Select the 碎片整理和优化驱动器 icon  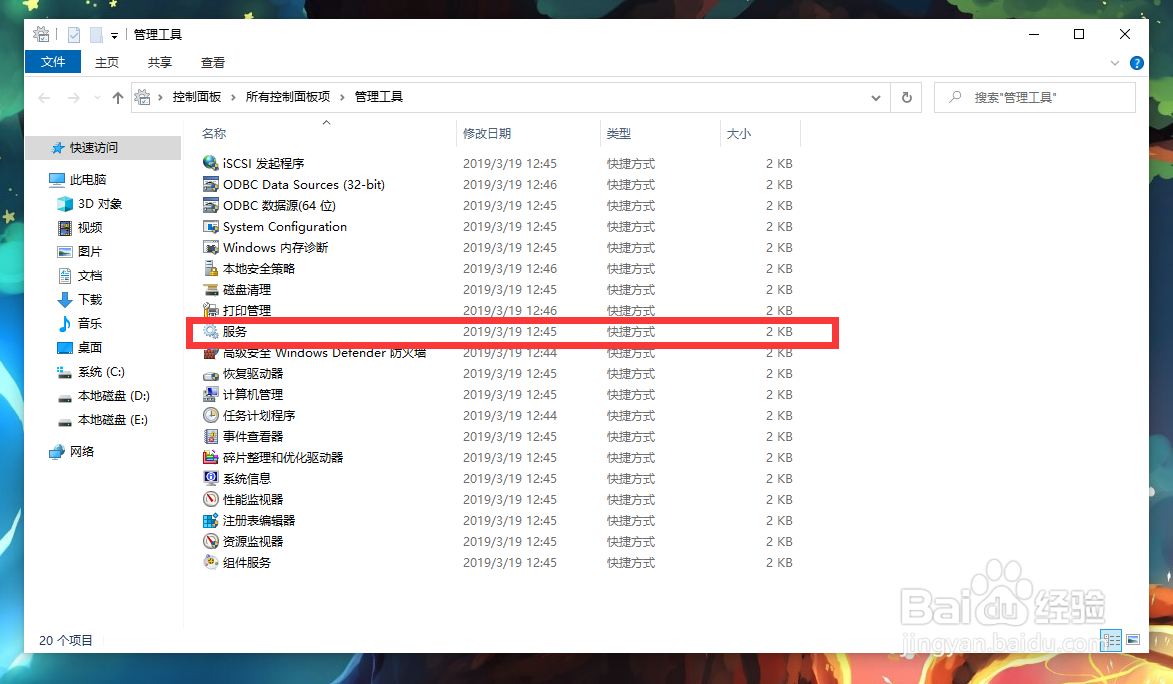click(211, 457)
